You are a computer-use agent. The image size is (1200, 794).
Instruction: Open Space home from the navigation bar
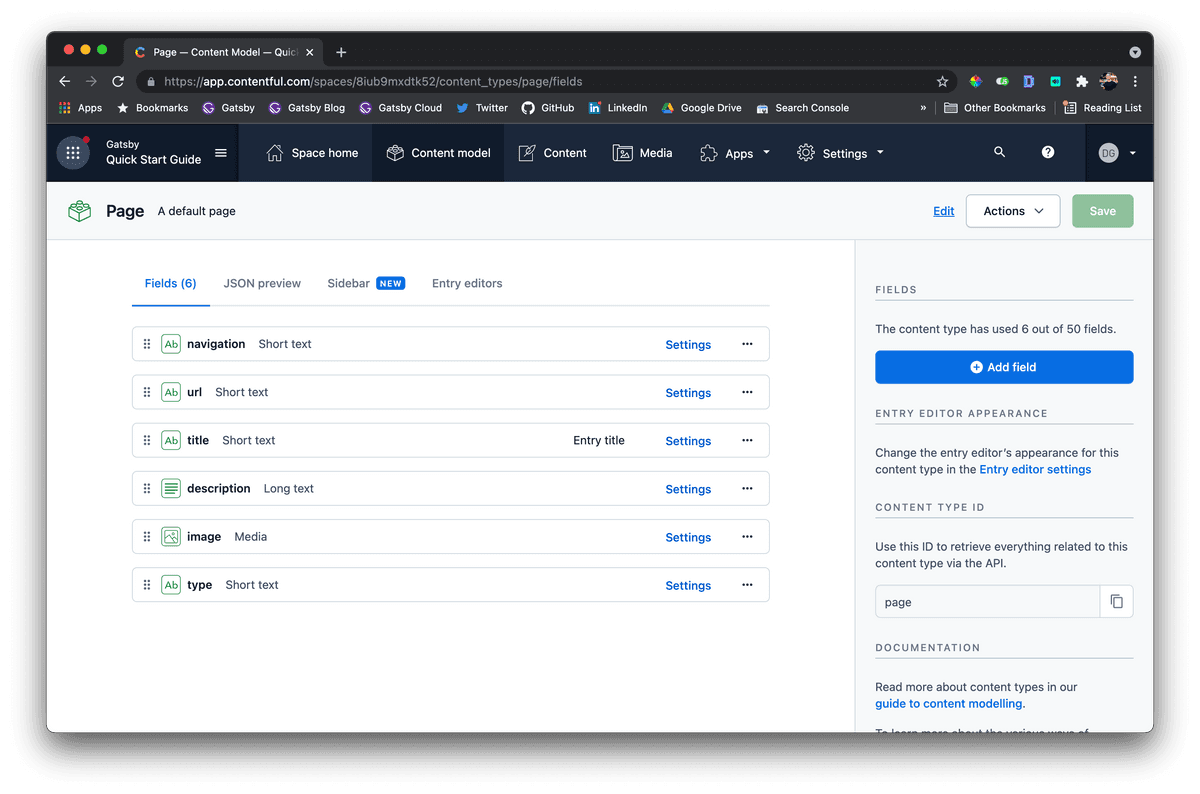(311, 152)
